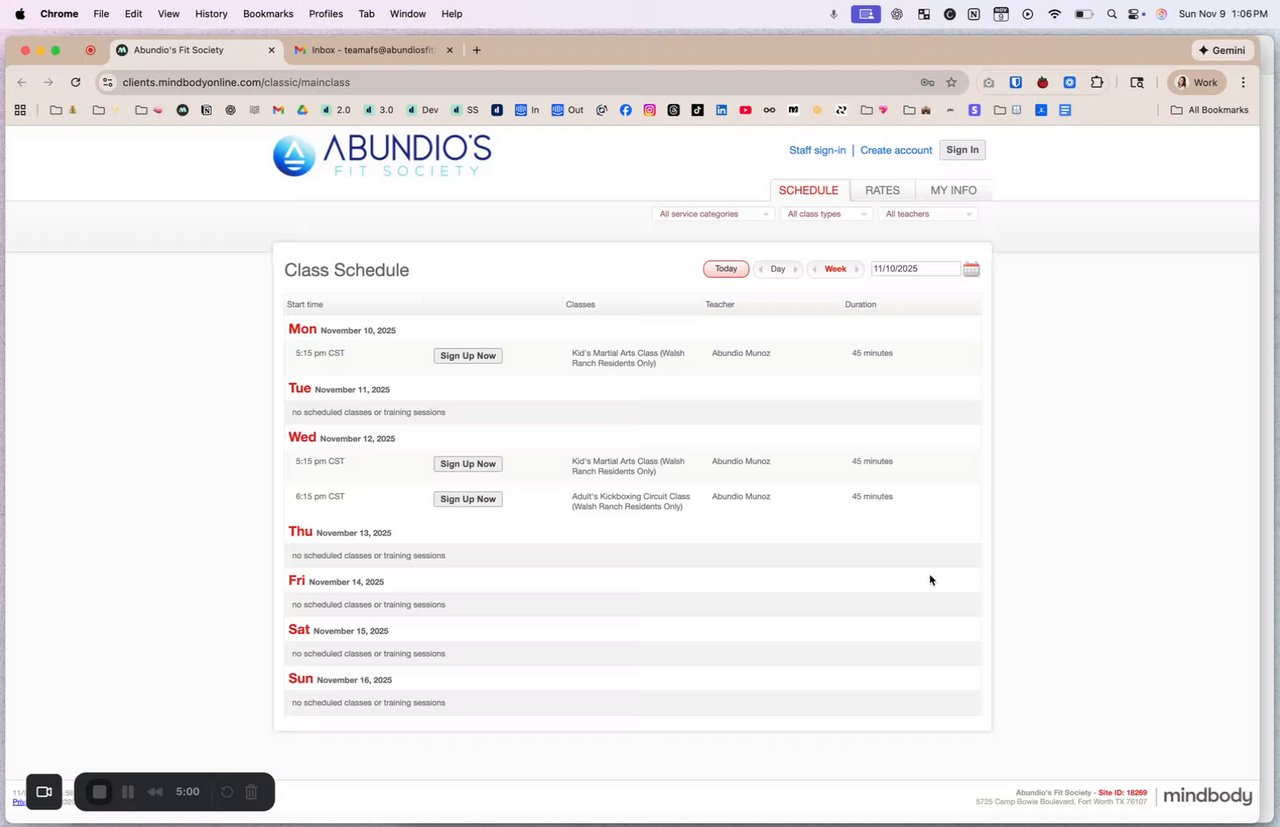The image size is (1280, 827).
Task: Go to previous week using Week left arrow
Action: pyautogui.click(x=815, y=270)
